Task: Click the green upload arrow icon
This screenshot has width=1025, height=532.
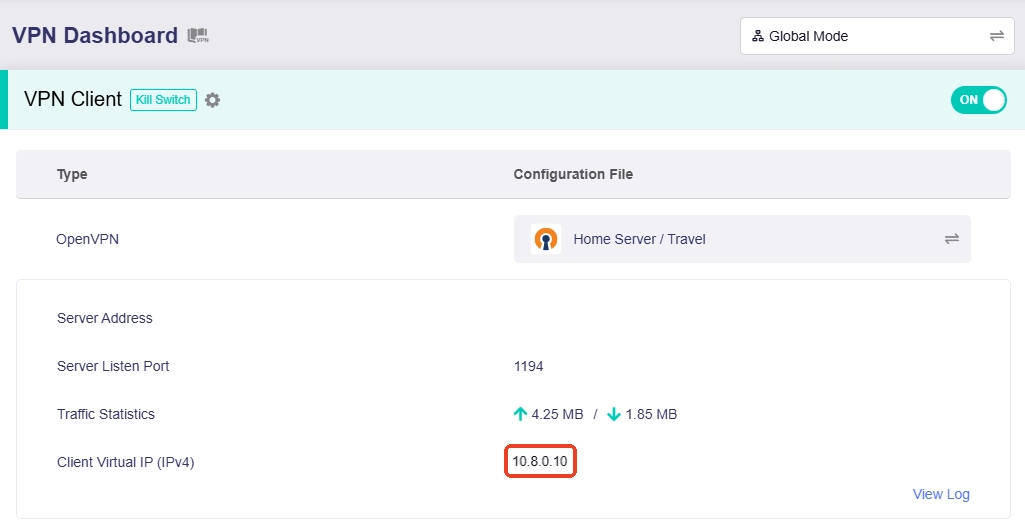Action: pos(520,414)
